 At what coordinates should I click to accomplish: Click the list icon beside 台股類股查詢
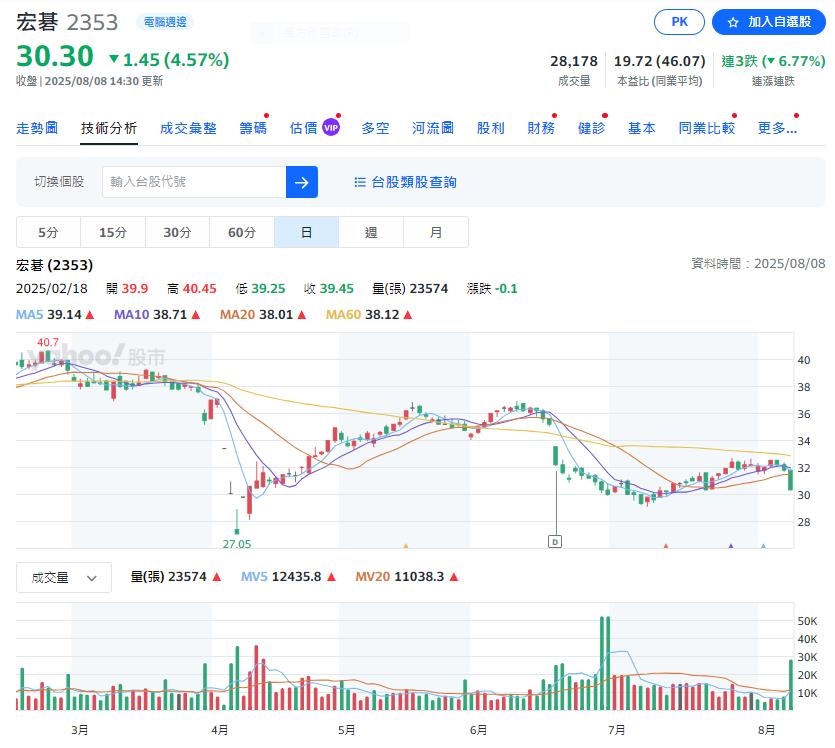tap(360, 183)
